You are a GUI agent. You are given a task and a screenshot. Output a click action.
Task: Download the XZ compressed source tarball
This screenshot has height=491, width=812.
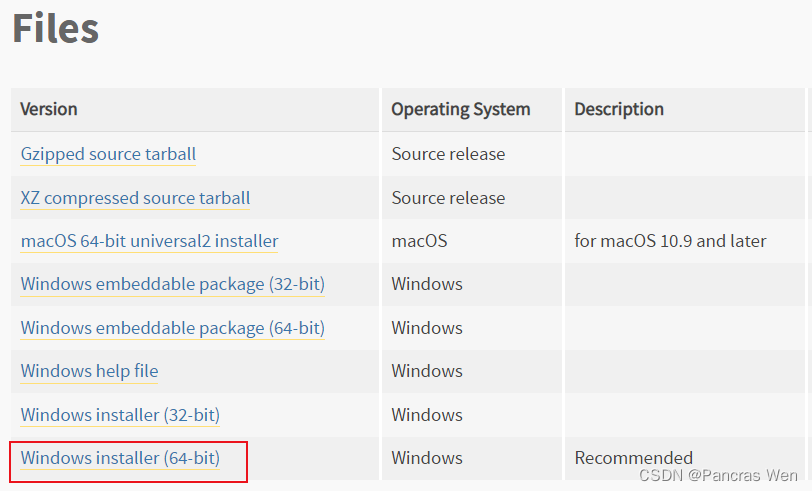[135, 198]
